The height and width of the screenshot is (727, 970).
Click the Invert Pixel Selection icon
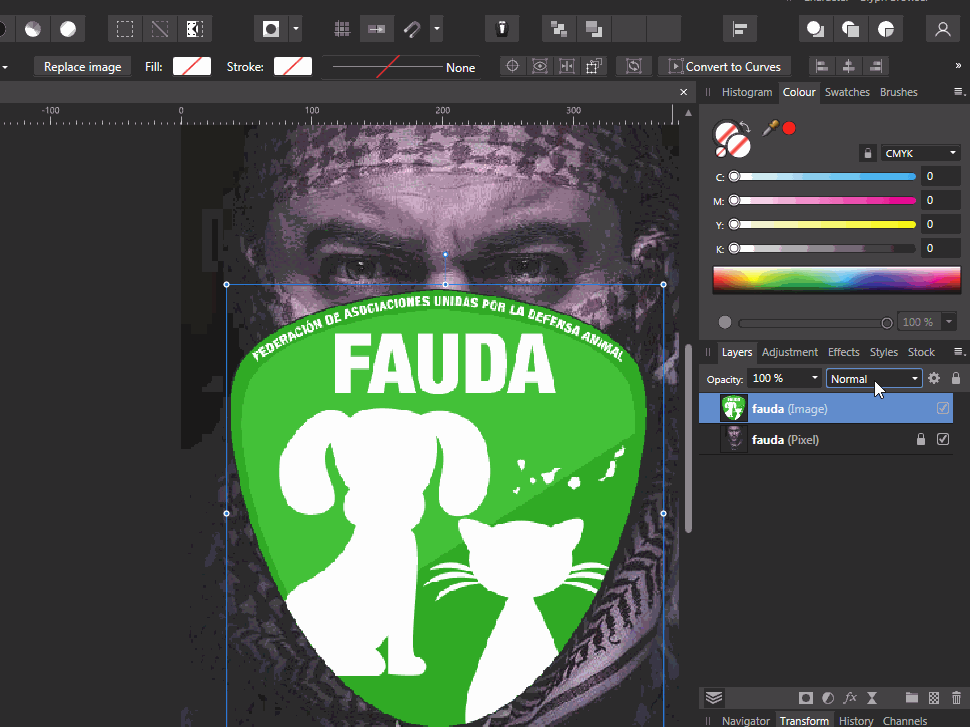pos(195,29)
